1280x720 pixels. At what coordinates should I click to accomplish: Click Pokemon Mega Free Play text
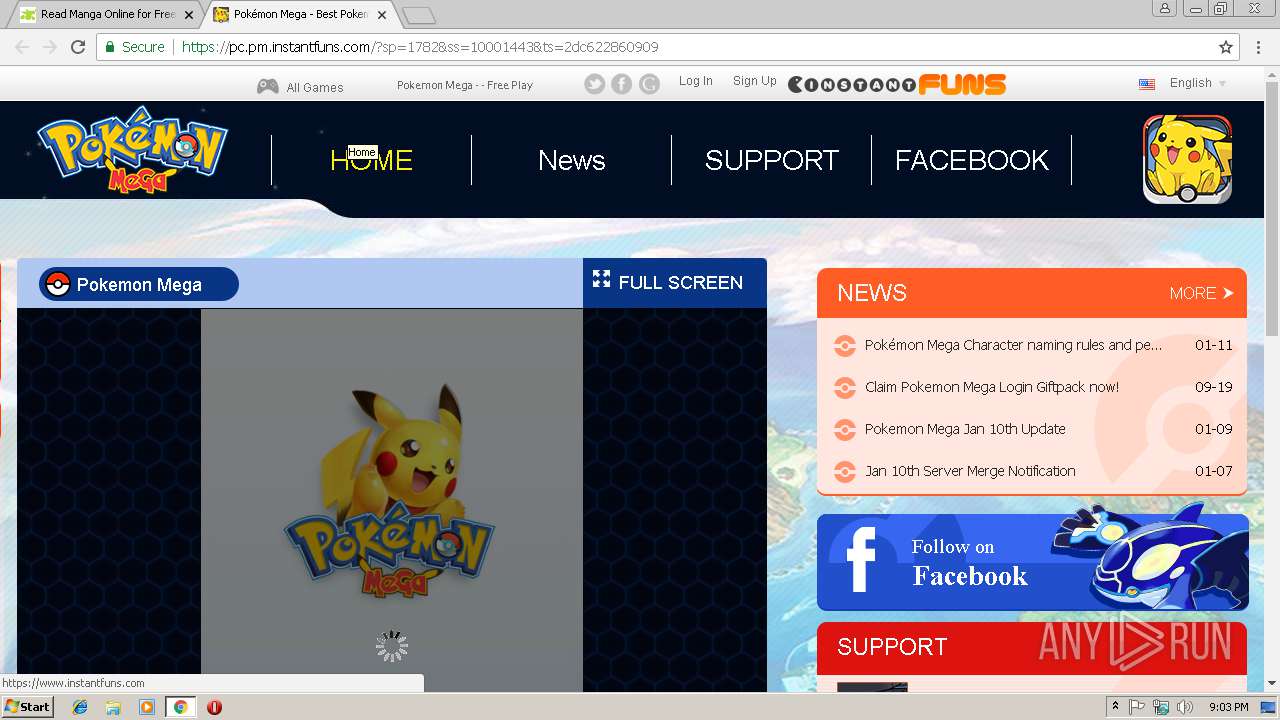[x=465, y=85]
